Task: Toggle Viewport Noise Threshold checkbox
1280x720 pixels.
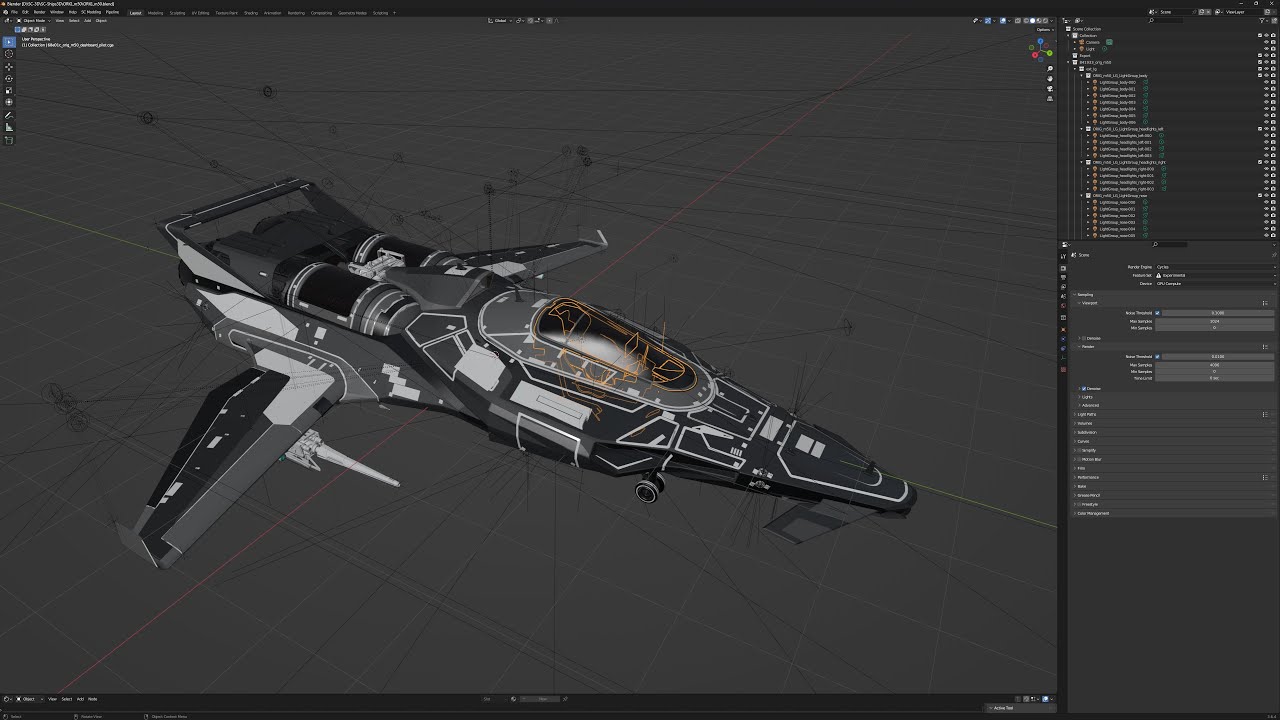Action: coord(1157,313)
